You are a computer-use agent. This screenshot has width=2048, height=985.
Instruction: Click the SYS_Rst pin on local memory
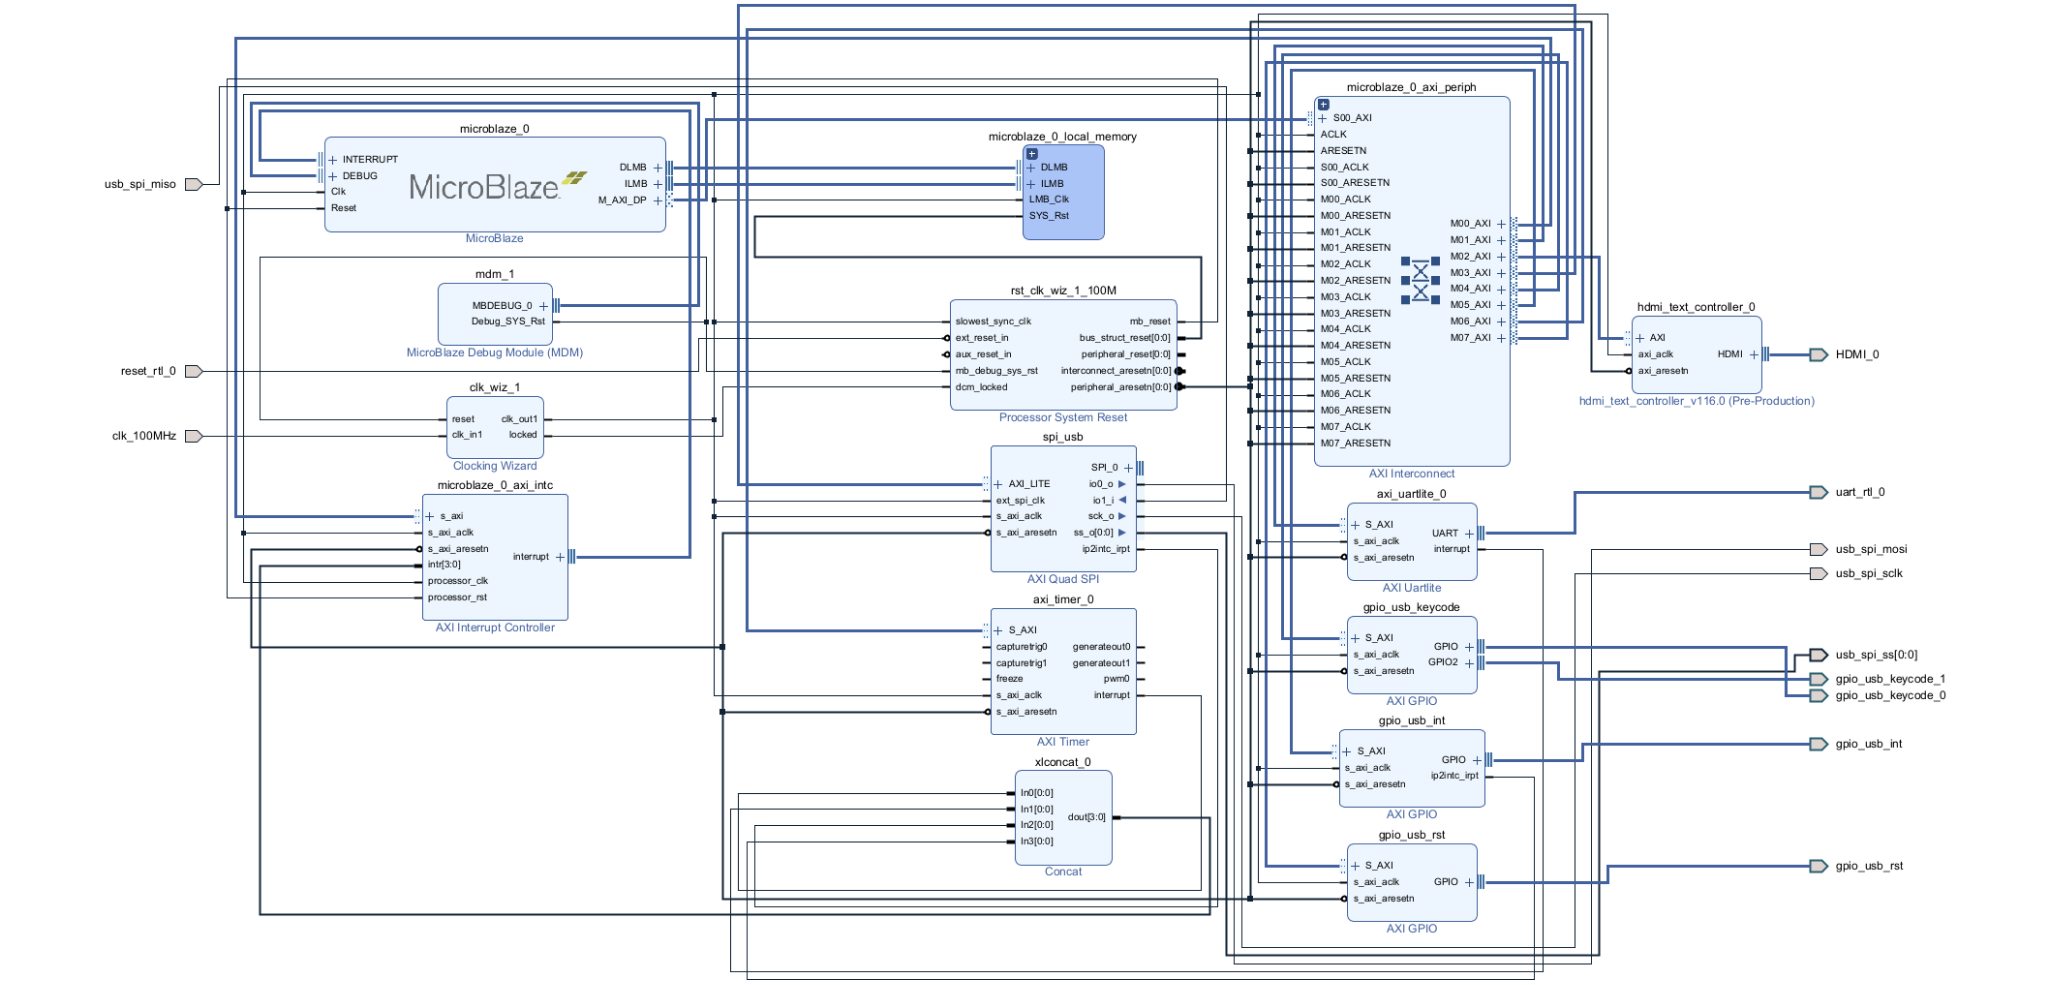point(1049,216)
